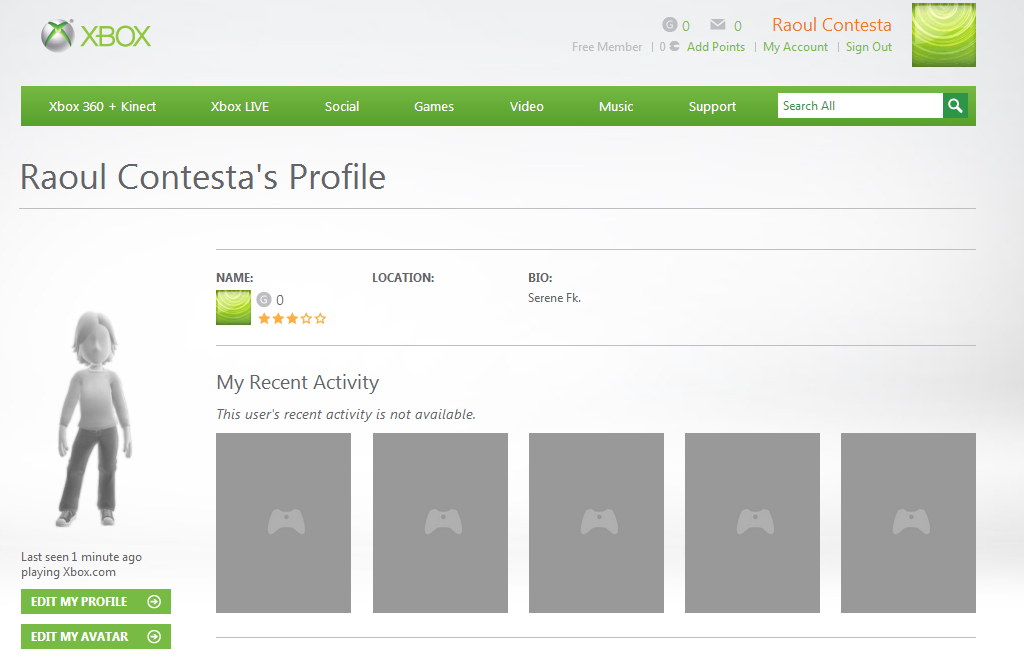1024x662 pixels.
Task: Click the Xbox logo in the header
Action: click(96, 36)
